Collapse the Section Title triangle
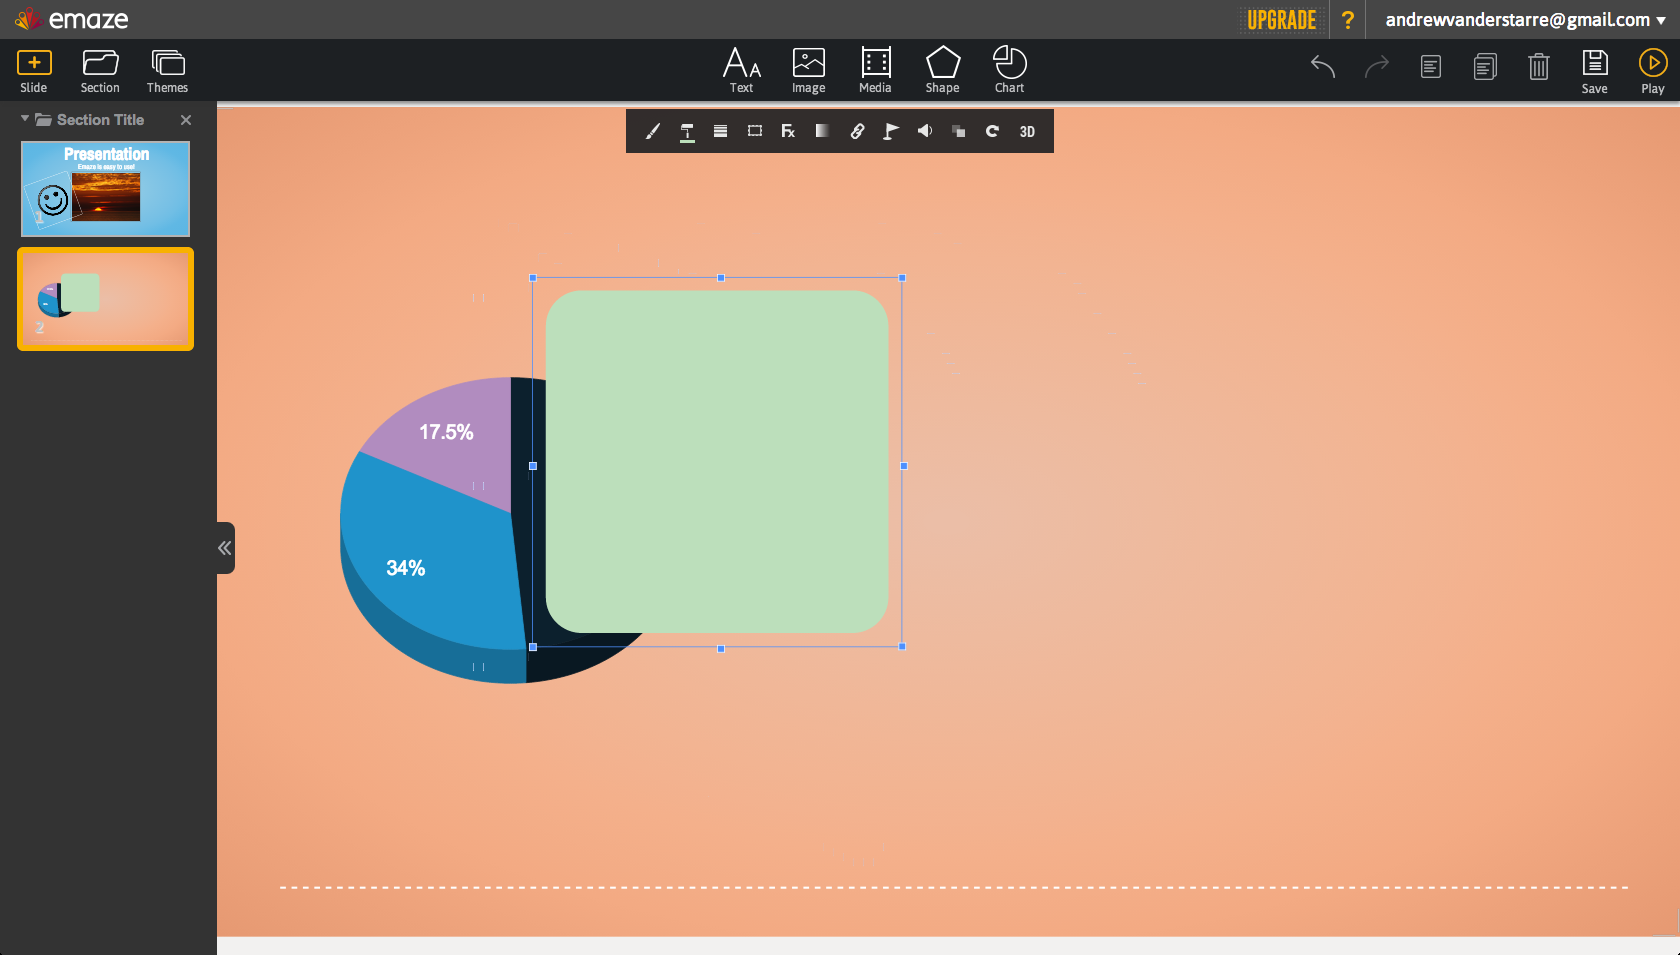The height and width of the screenshot is (955, 1680). coord(25,119)
